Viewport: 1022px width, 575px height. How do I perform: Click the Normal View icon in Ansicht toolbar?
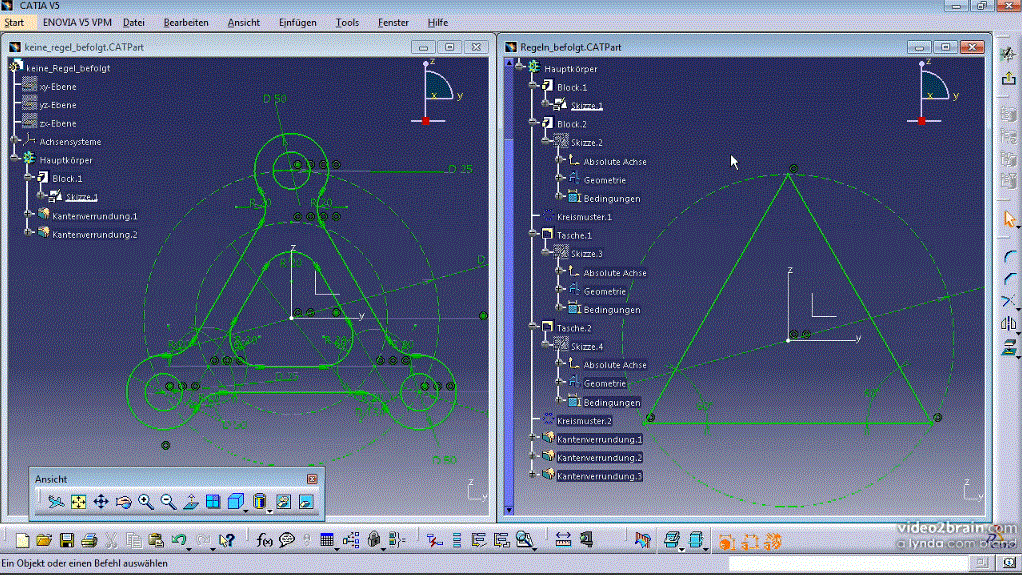click(x=190, y=502)
